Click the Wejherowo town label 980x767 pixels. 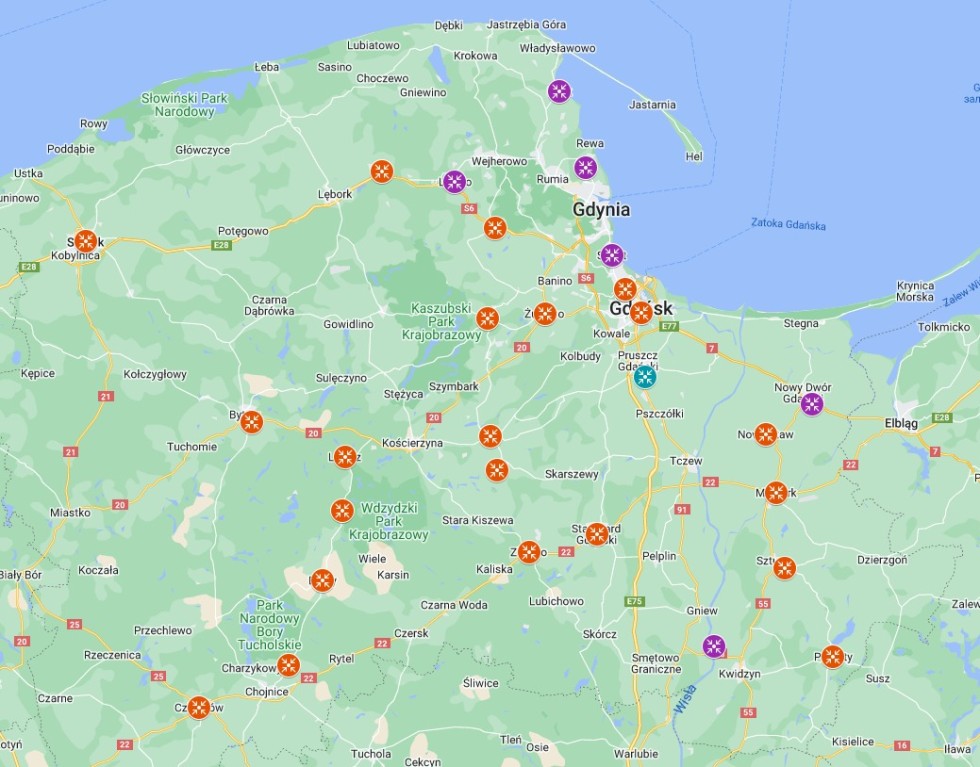click(499, 161)
